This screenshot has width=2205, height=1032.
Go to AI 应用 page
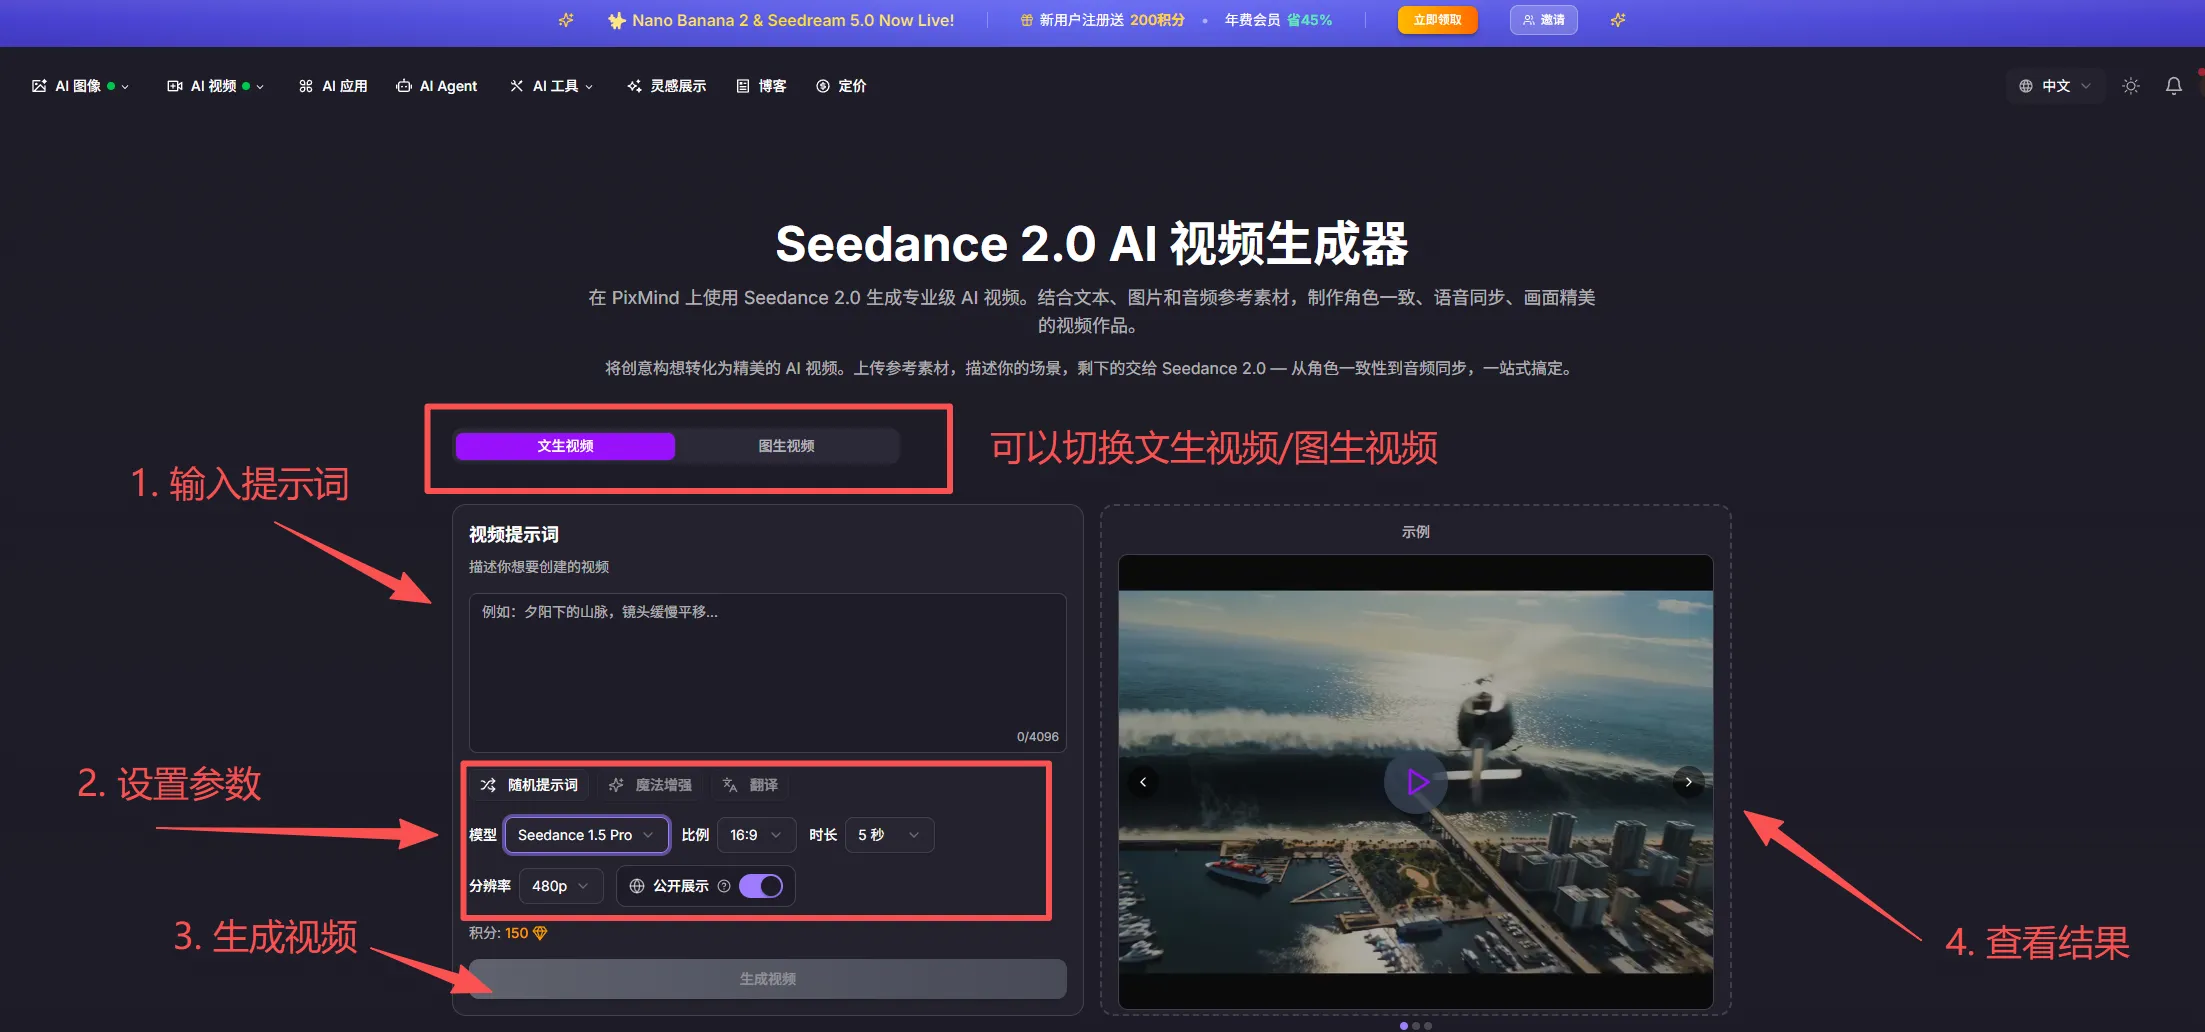(333, 86)
